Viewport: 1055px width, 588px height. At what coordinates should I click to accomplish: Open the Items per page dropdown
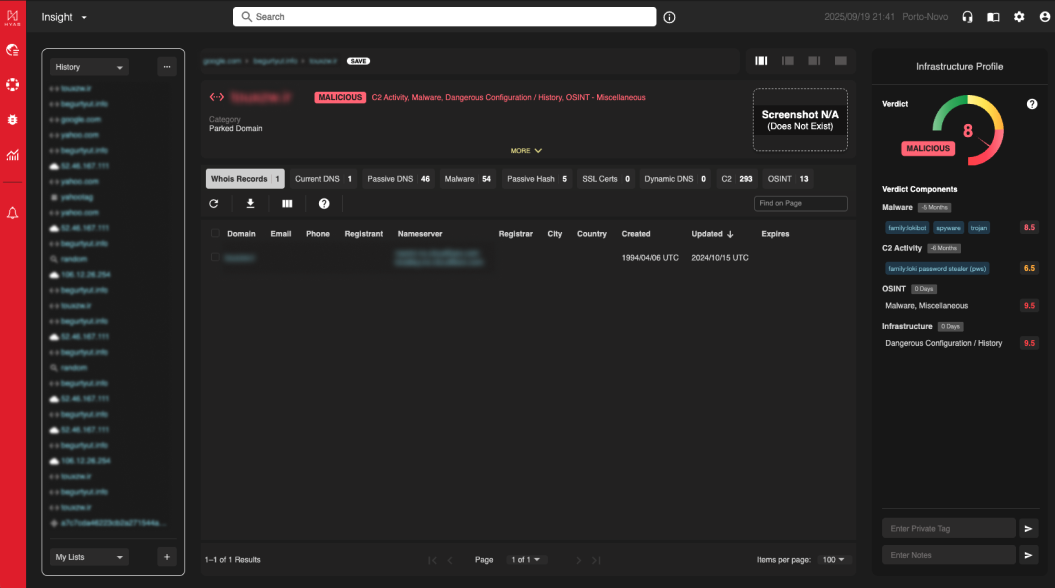pyautogui.click(x=832, y=560)
